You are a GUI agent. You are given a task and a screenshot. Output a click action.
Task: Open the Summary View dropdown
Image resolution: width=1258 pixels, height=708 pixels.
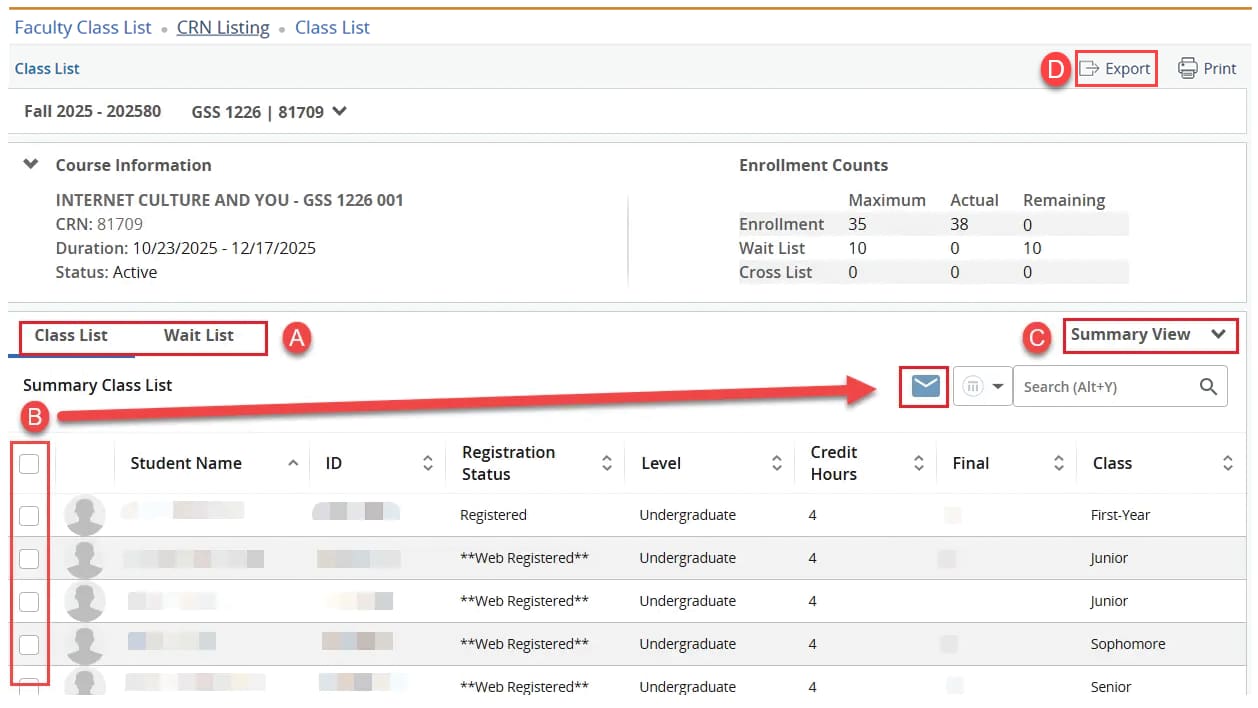pyautogui.click(x=1148, y=335)
